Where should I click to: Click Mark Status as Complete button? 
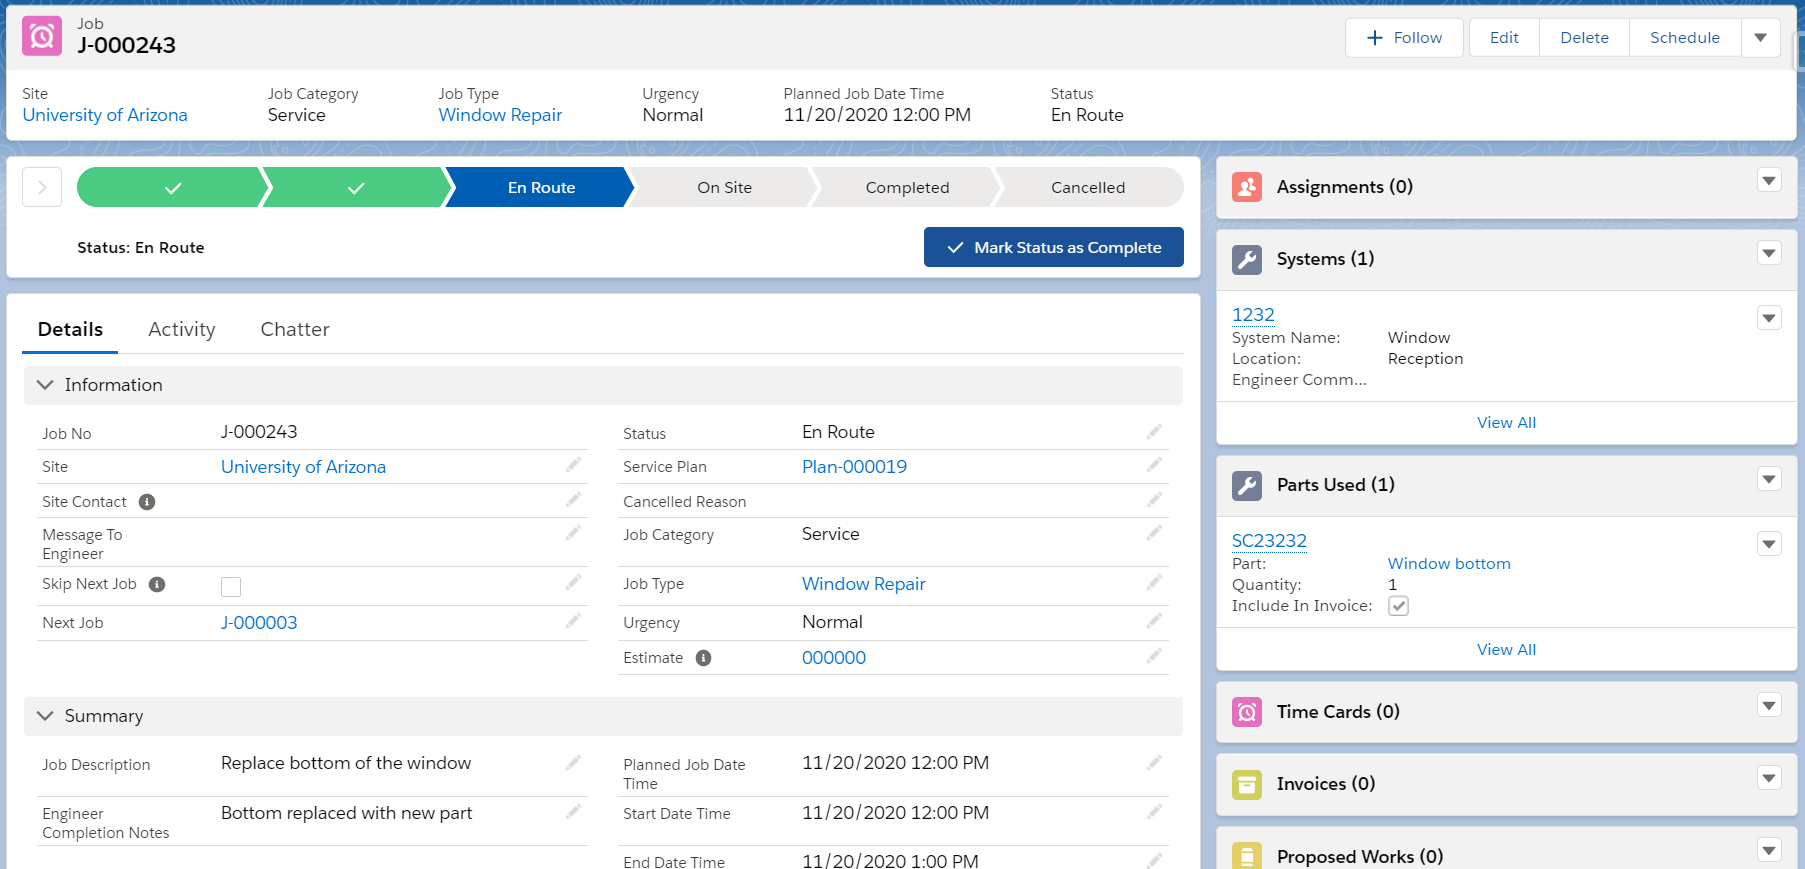tap(1053, 247)
